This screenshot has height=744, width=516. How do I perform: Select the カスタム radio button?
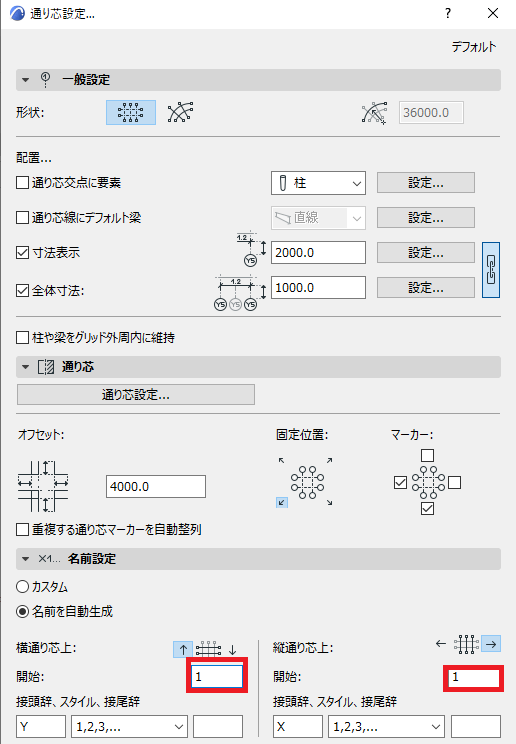(x=22, y=587)
